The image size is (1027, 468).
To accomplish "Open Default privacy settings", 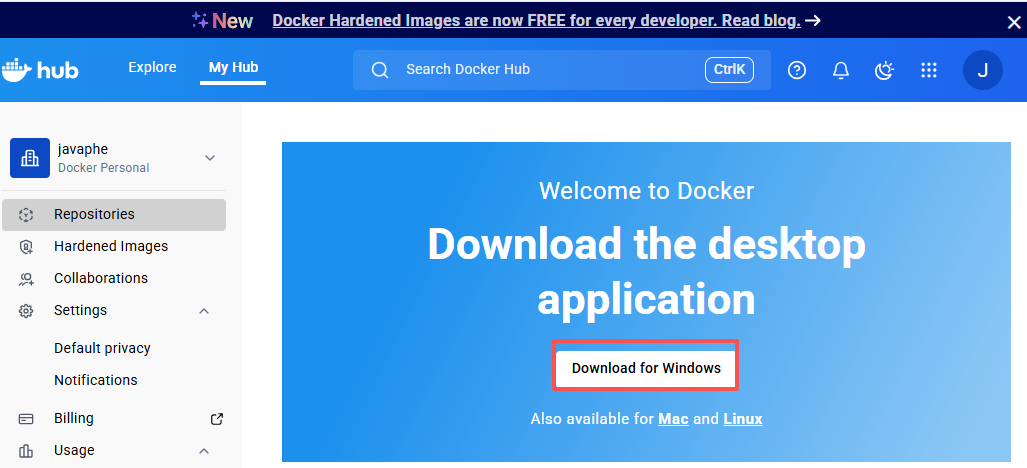I will click(x=102, y=348).
